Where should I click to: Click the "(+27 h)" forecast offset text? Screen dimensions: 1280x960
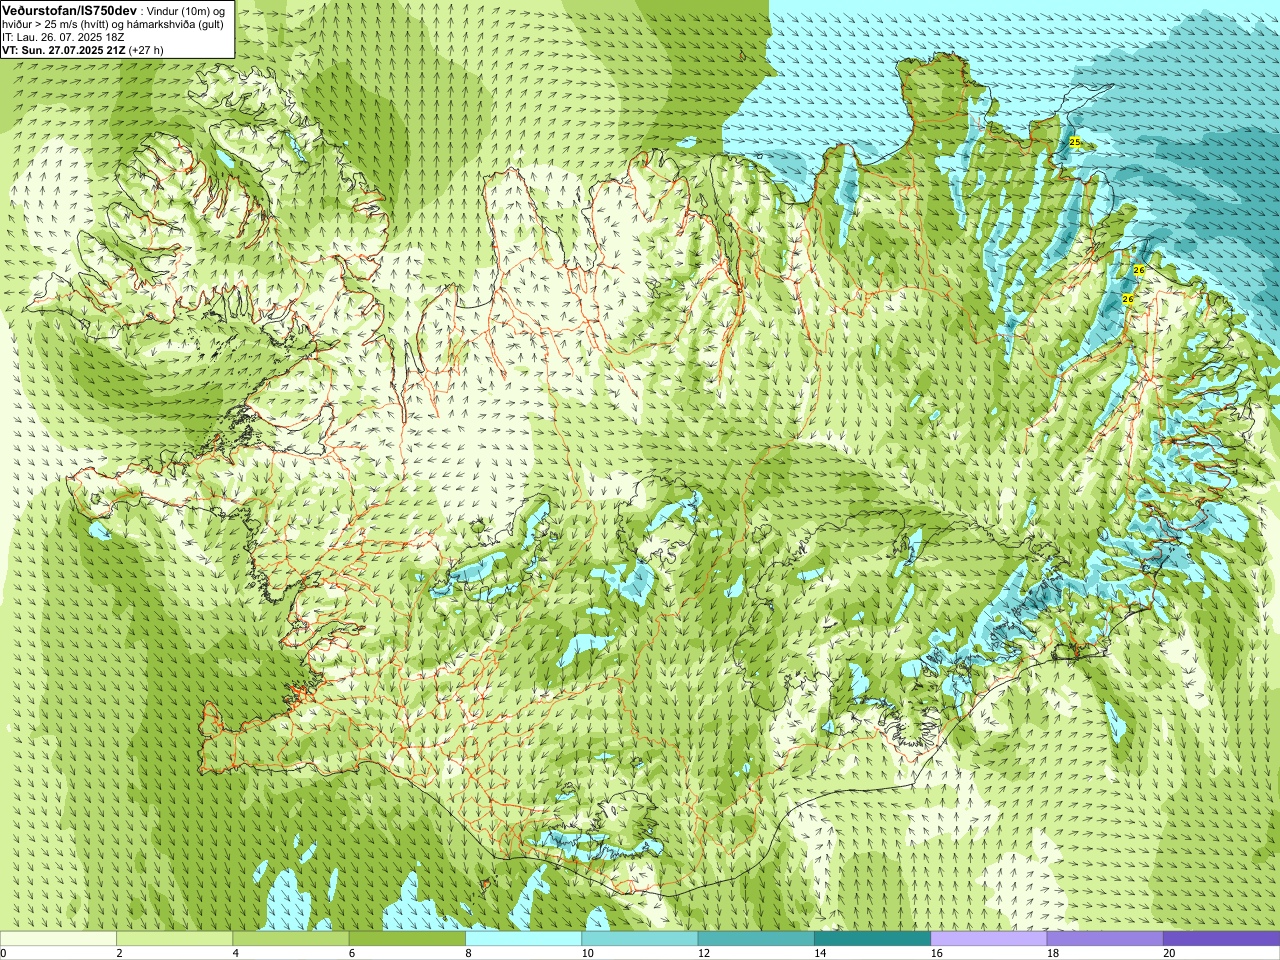[x=146, y=50]
